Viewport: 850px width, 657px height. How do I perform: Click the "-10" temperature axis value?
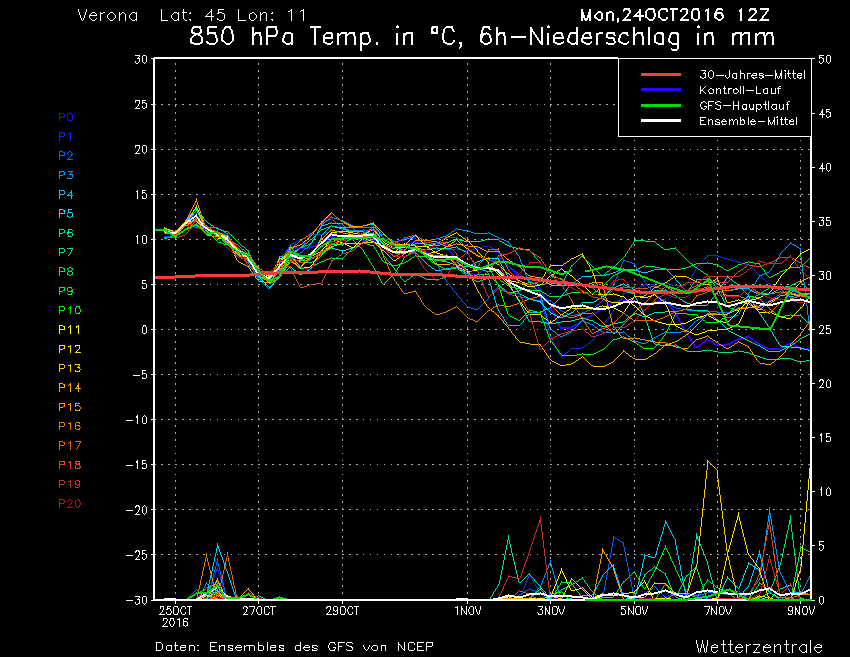[x=137, y=420]
